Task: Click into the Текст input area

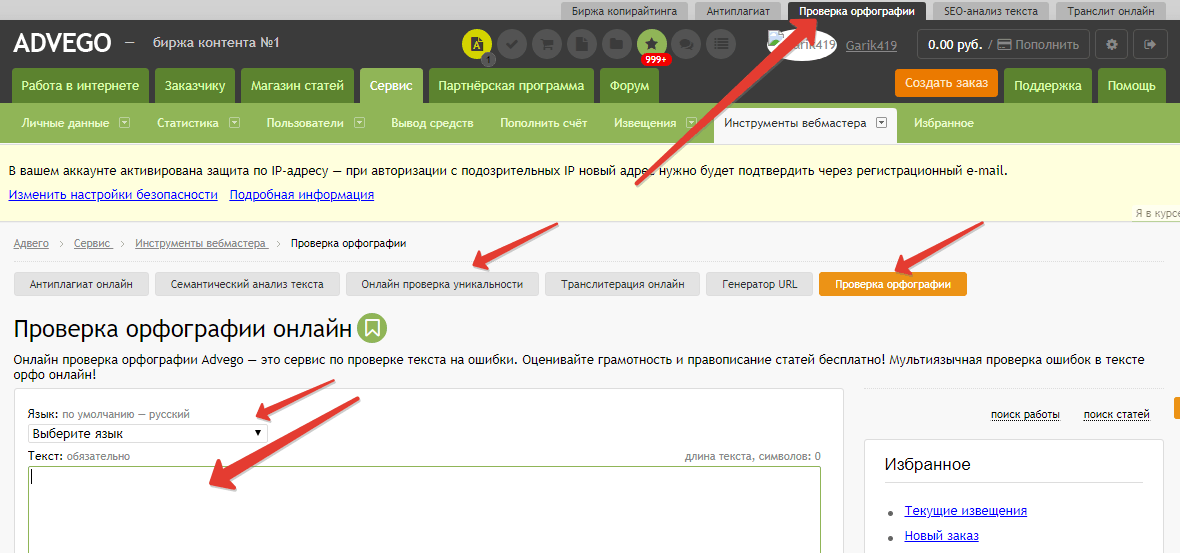Action: pyautogui.click(x=424, y=509)
